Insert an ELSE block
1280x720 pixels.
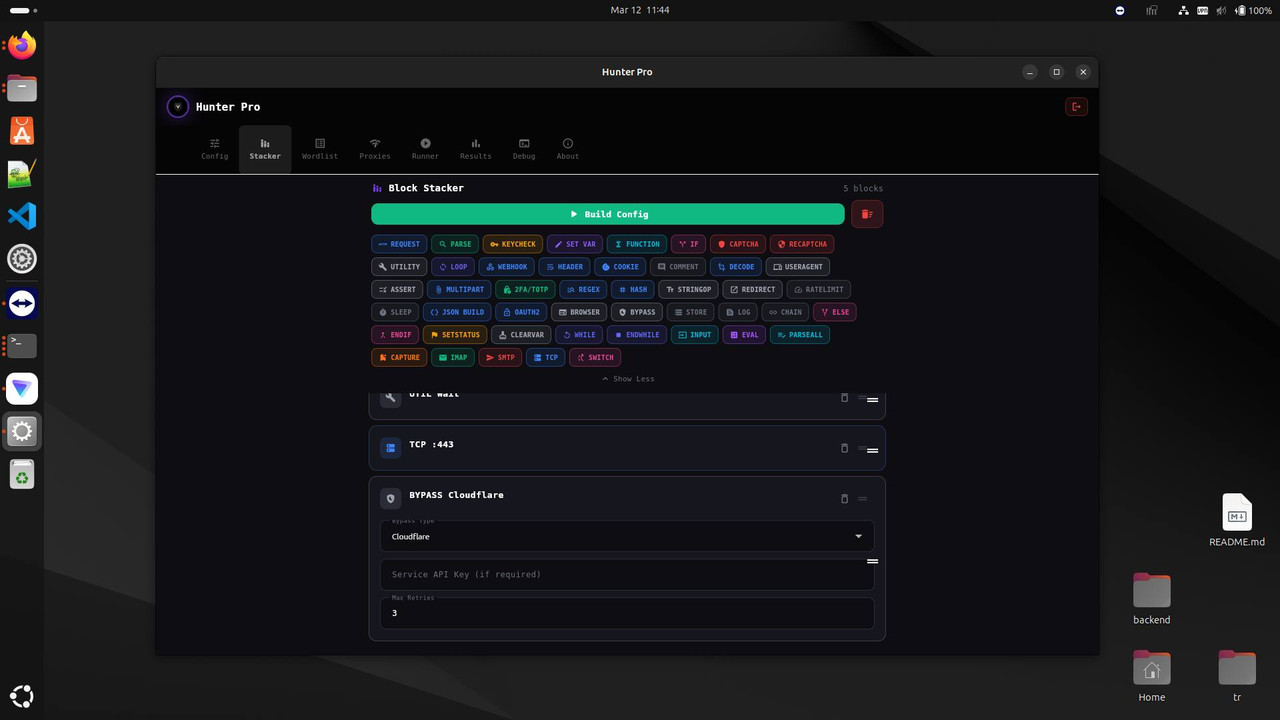(835, 312)
